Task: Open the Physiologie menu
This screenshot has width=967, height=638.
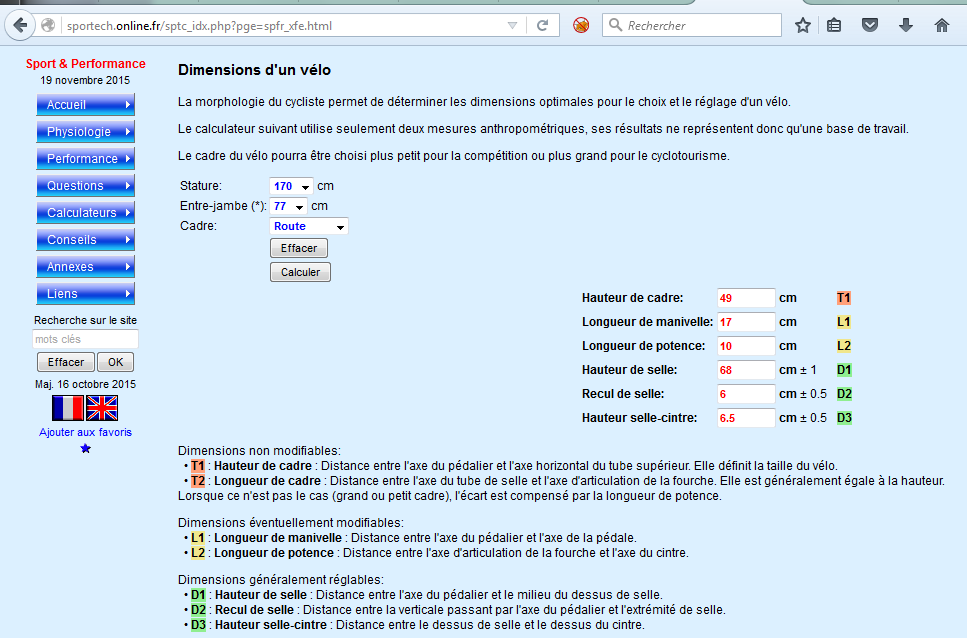Action: (85, 131)
